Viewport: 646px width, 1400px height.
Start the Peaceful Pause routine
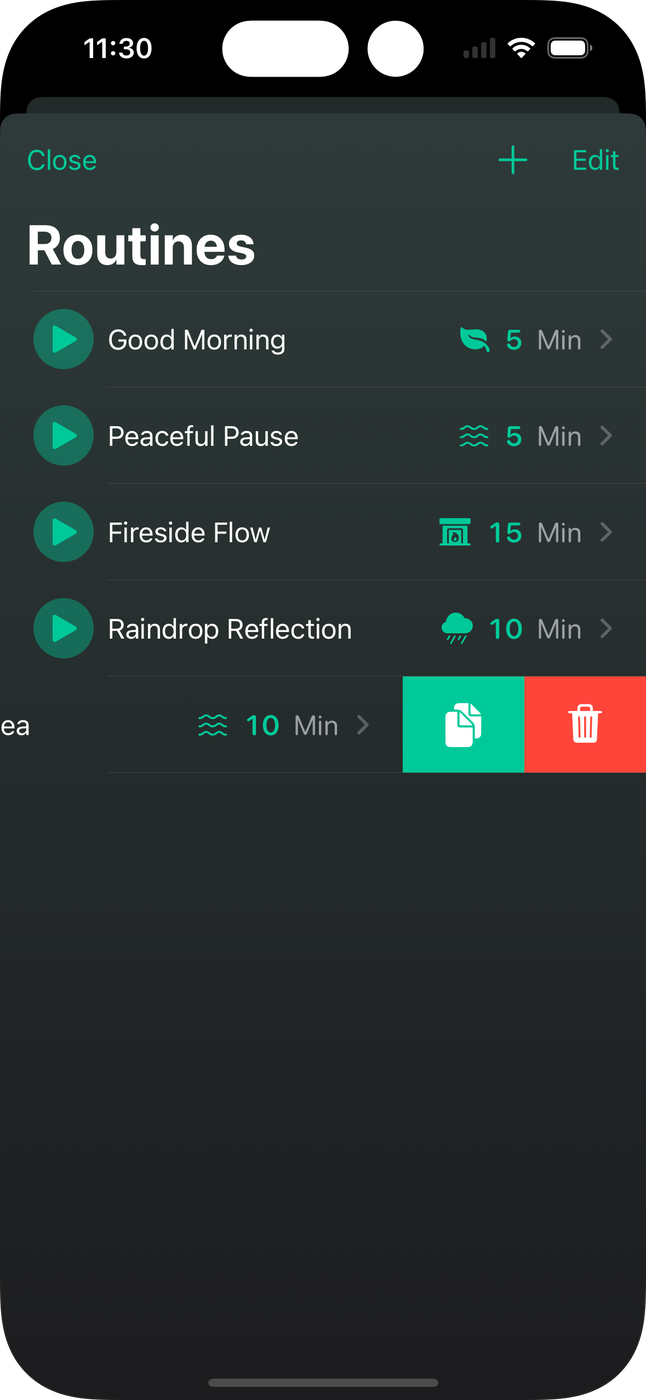click(x=63, y=436)
